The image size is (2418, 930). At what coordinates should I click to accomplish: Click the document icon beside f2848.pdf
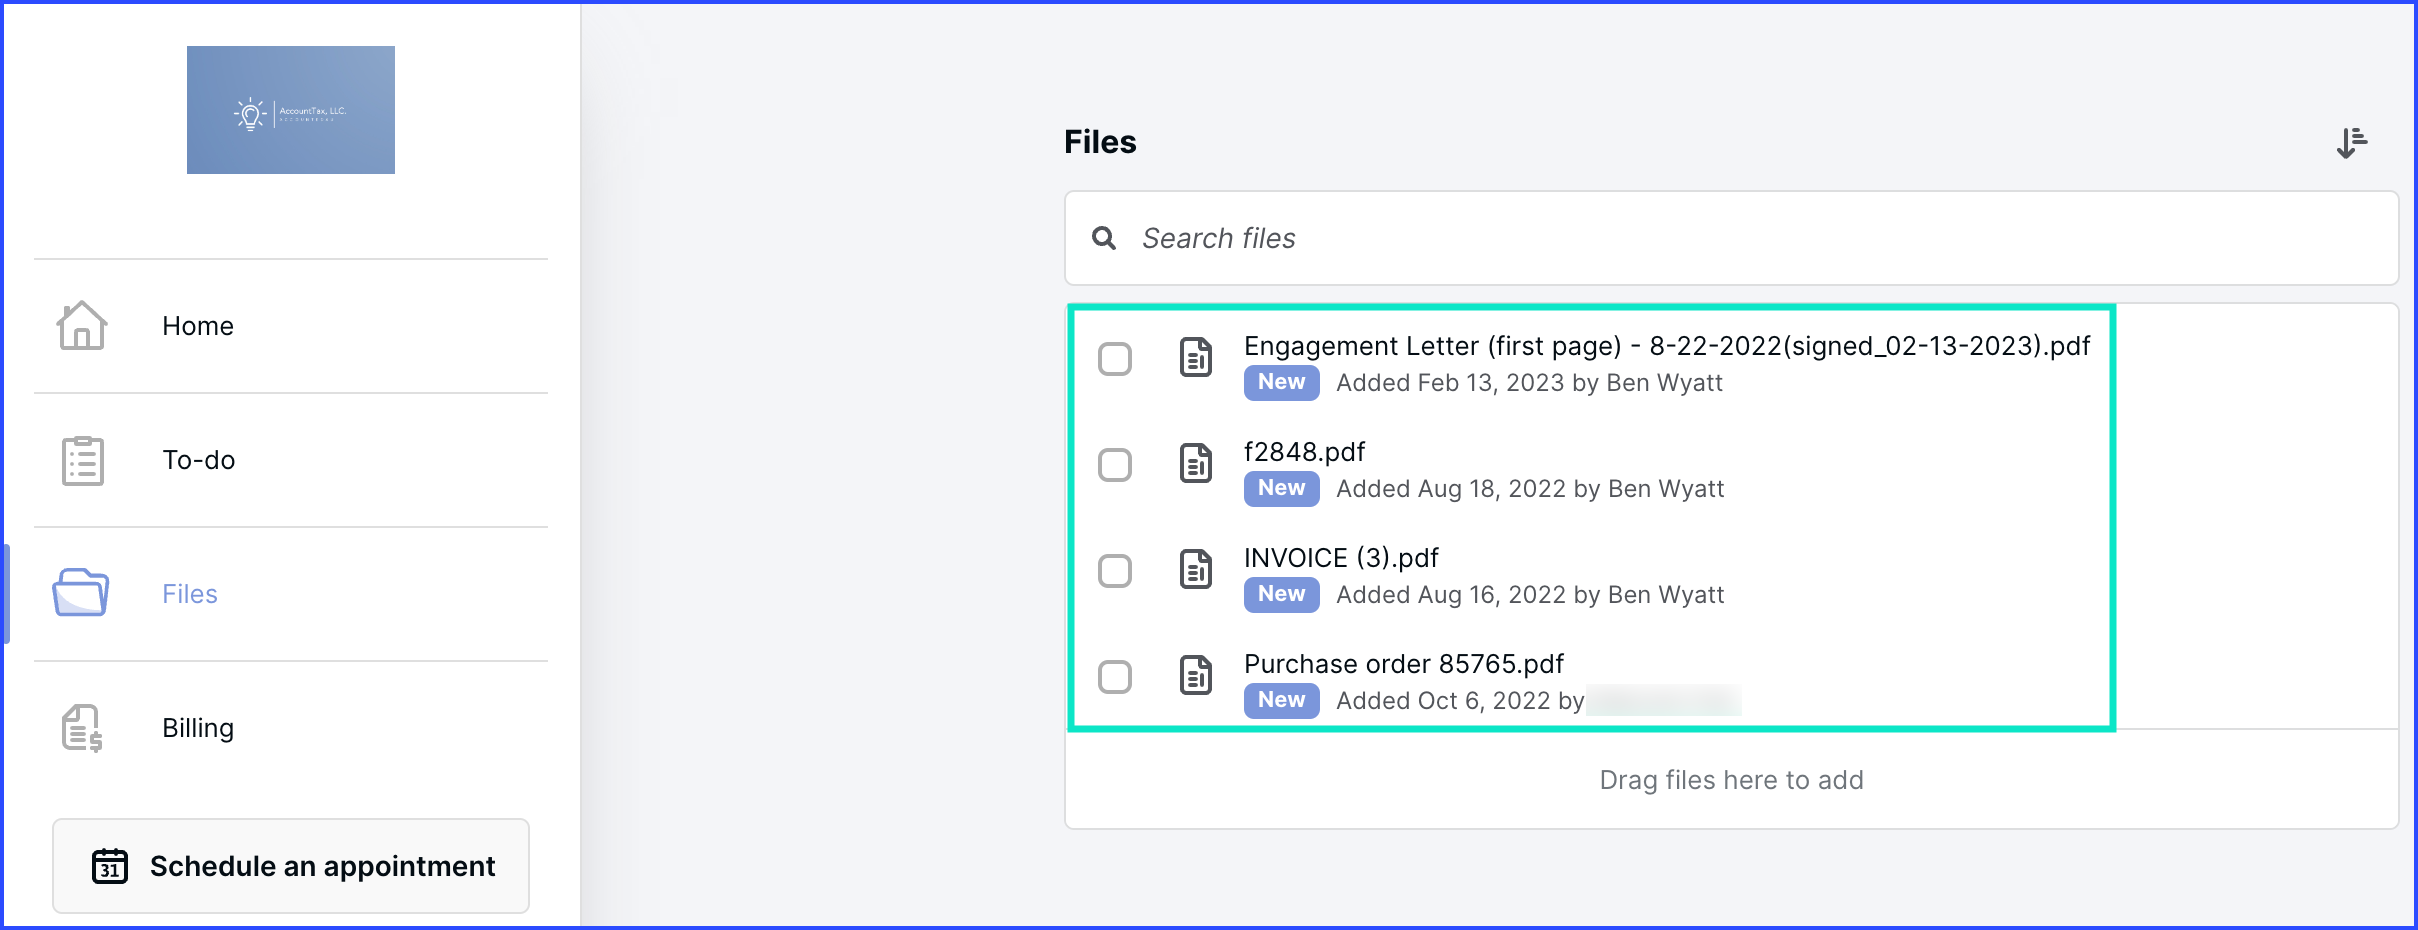coord(1196,463)
